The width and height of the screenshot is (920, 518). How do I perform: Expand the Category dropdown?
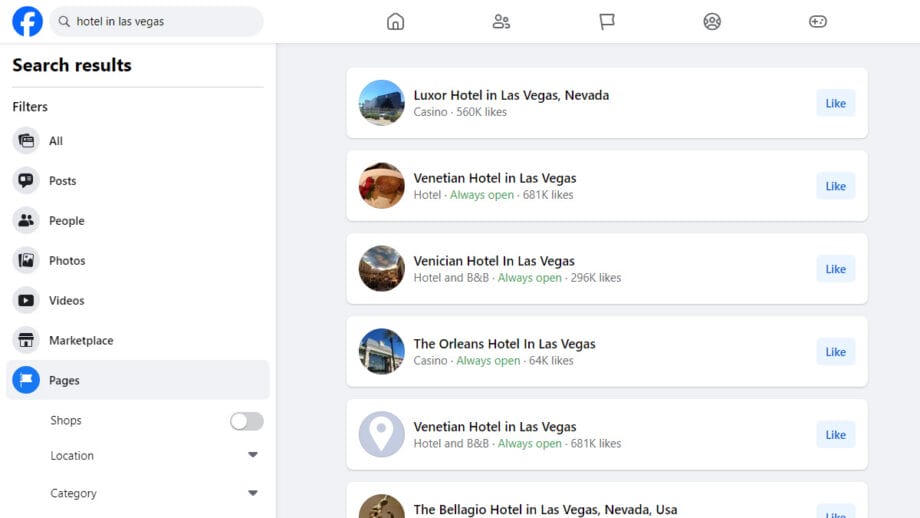point(253,493)
